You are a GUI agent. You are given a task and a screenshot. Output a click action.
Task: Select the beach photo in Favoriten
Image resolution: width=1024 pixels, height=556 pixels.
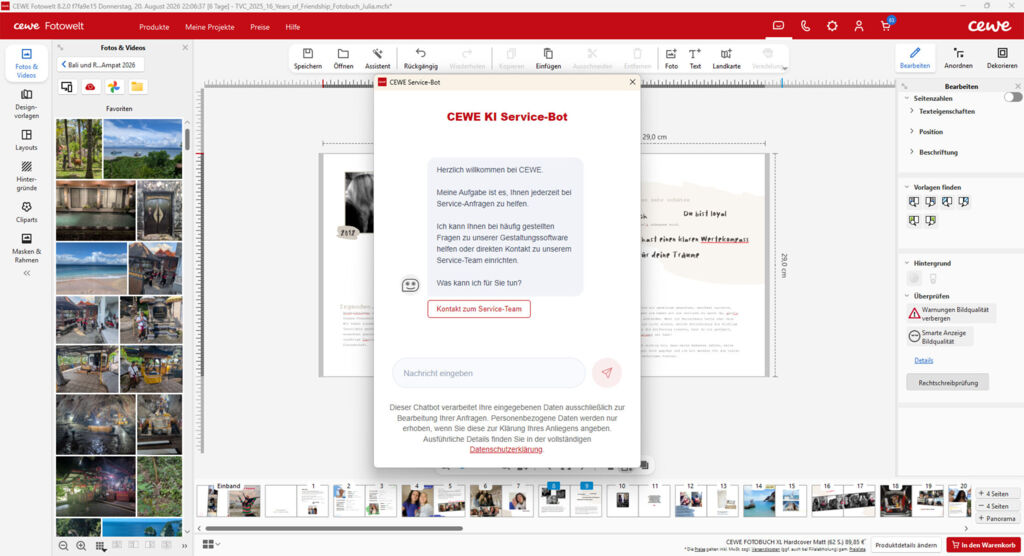(91, 269)
